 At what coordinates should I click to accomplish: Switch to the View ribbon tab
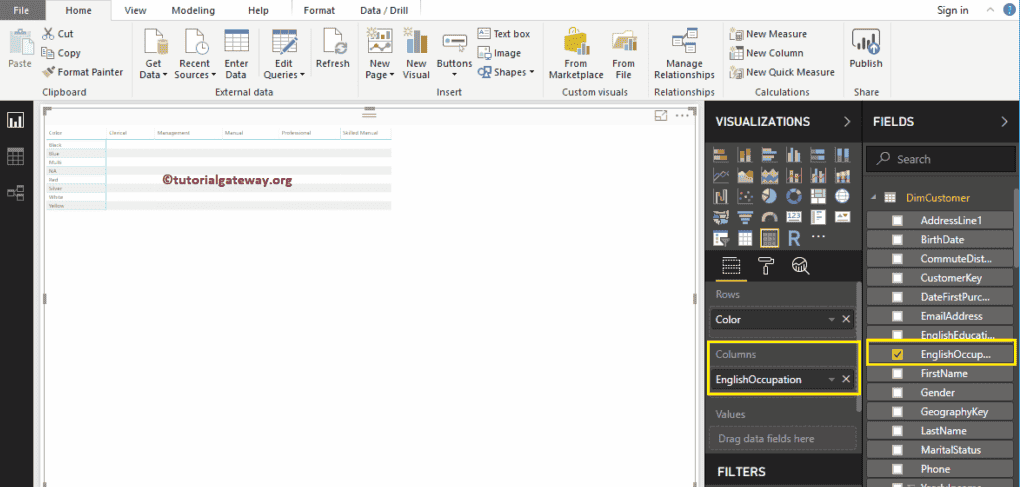(135, 10)
